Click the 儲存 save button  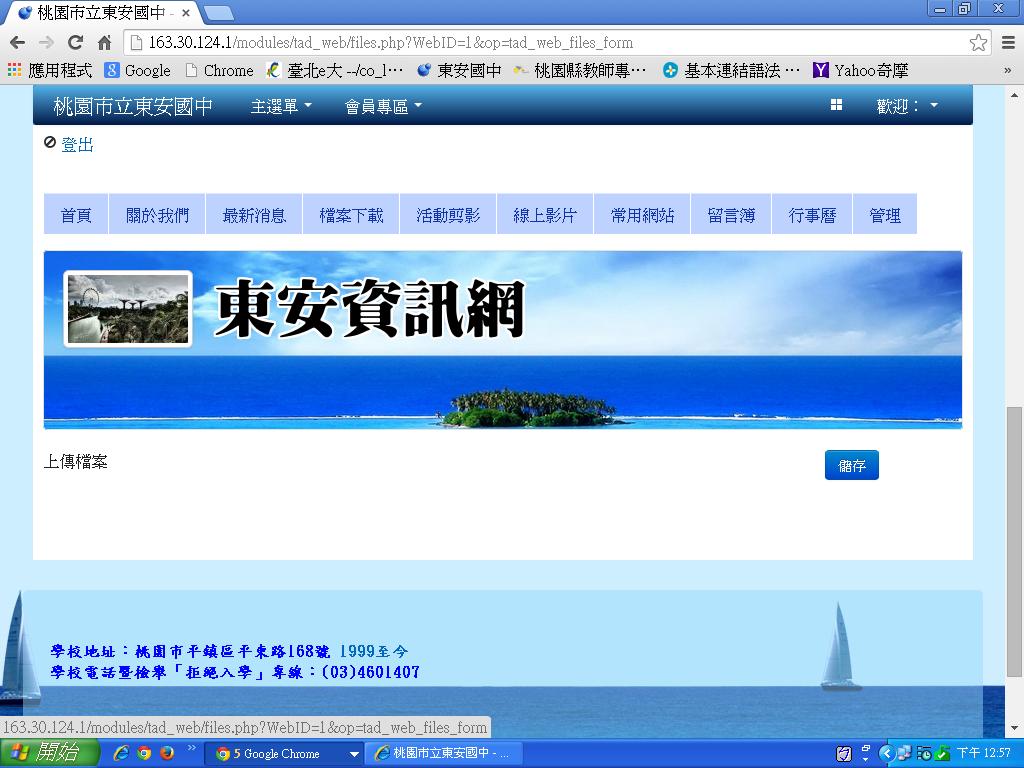click(x=851, y=465)
